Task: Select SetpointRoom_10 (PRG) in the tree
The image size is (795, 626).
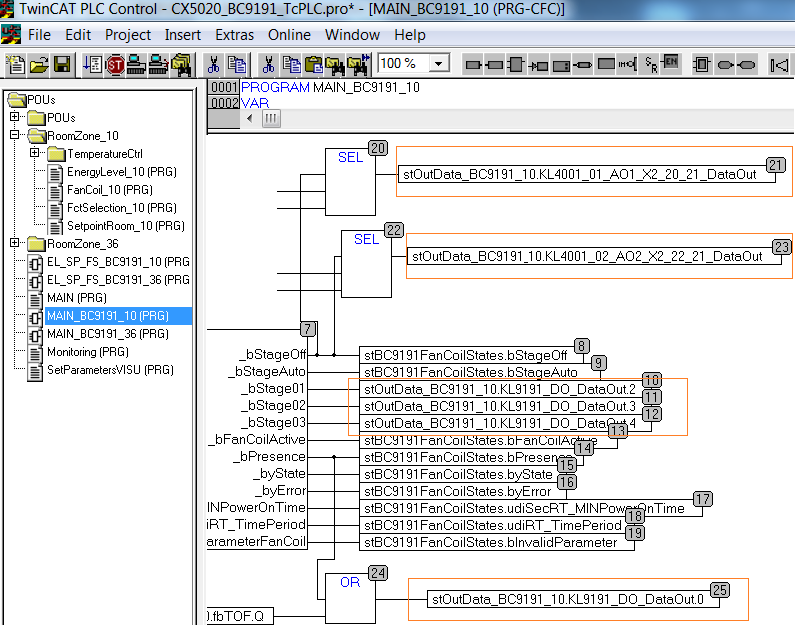Action: point(126,226)
